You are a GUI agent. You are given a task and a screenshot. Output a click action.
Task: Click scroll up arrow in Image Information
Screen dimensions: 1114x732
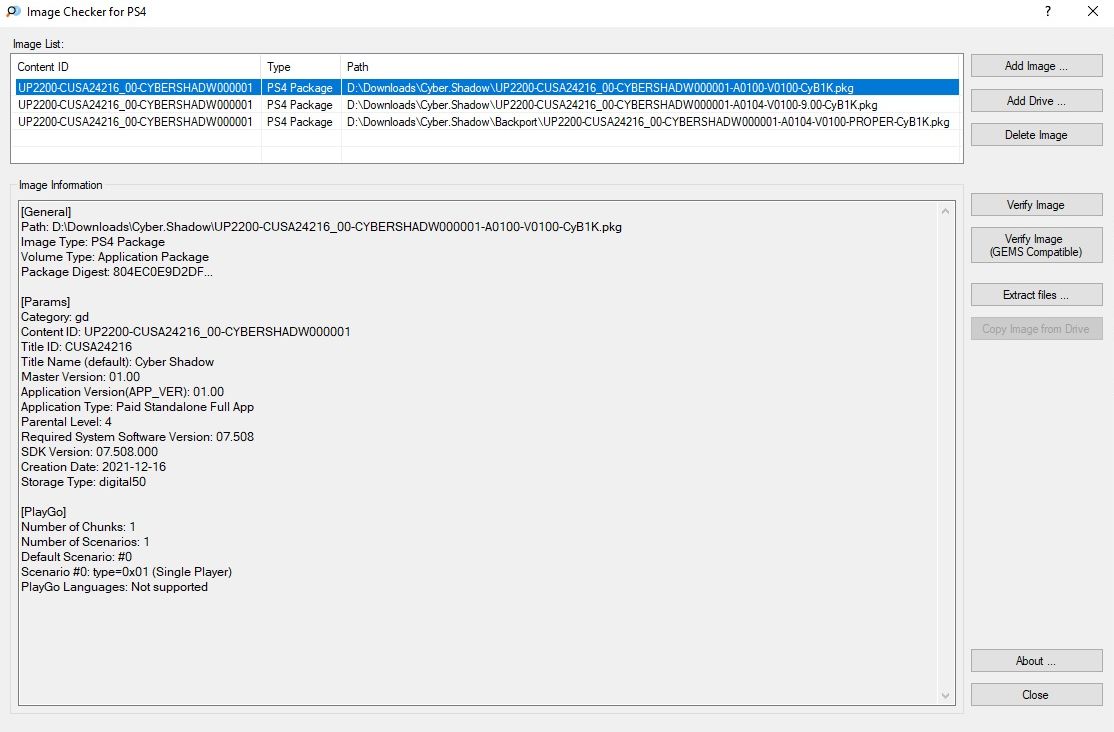[945, 211]
